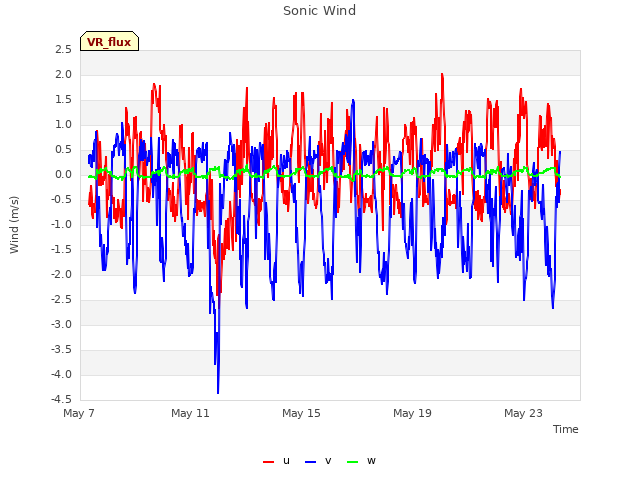Click the VR_flux label badge
640x480 pixels.
[x=109, y=41]
